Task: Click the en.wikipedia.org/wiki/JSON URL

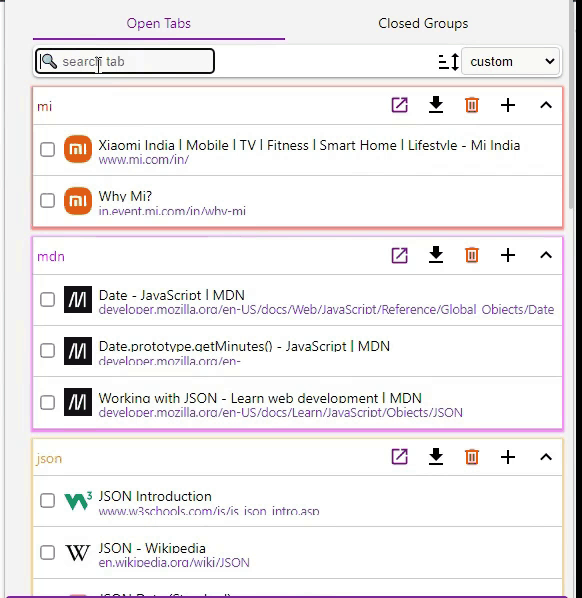Action: pos(174,563)
